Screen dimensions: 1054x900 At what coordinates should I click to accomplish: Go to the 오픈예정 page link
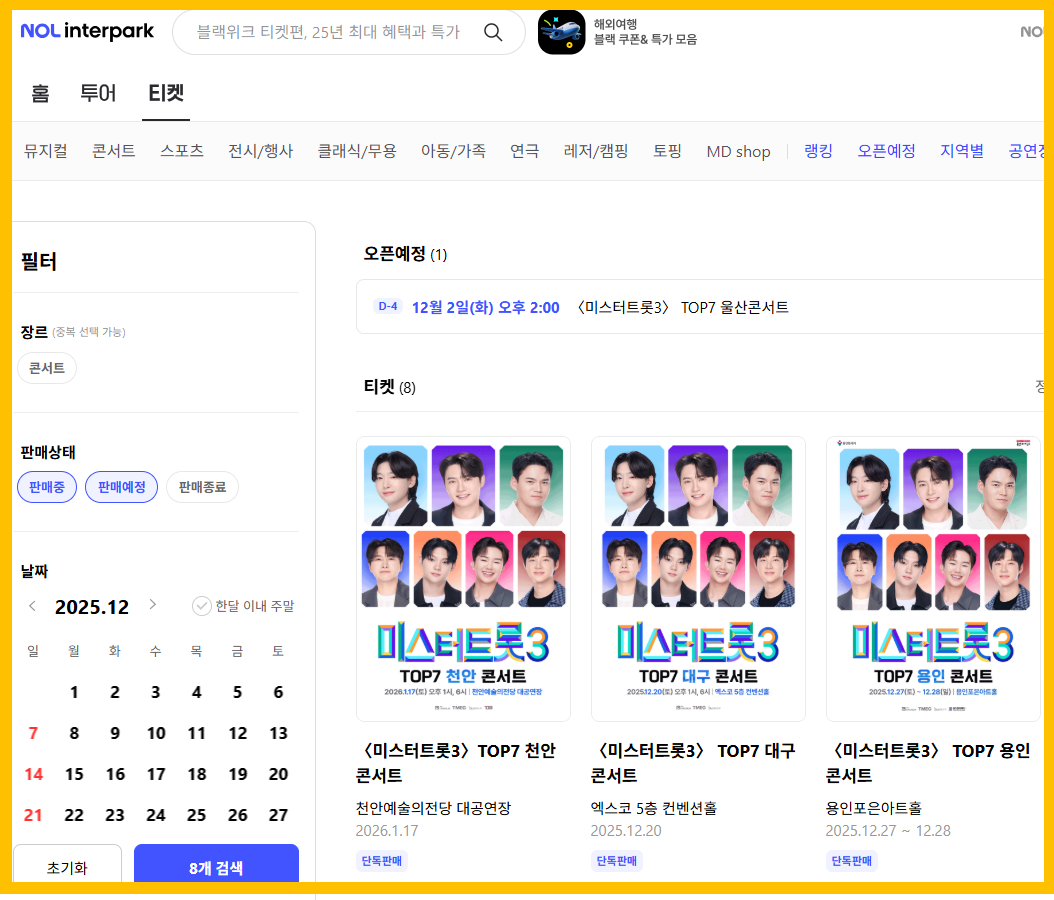[886, 151]
